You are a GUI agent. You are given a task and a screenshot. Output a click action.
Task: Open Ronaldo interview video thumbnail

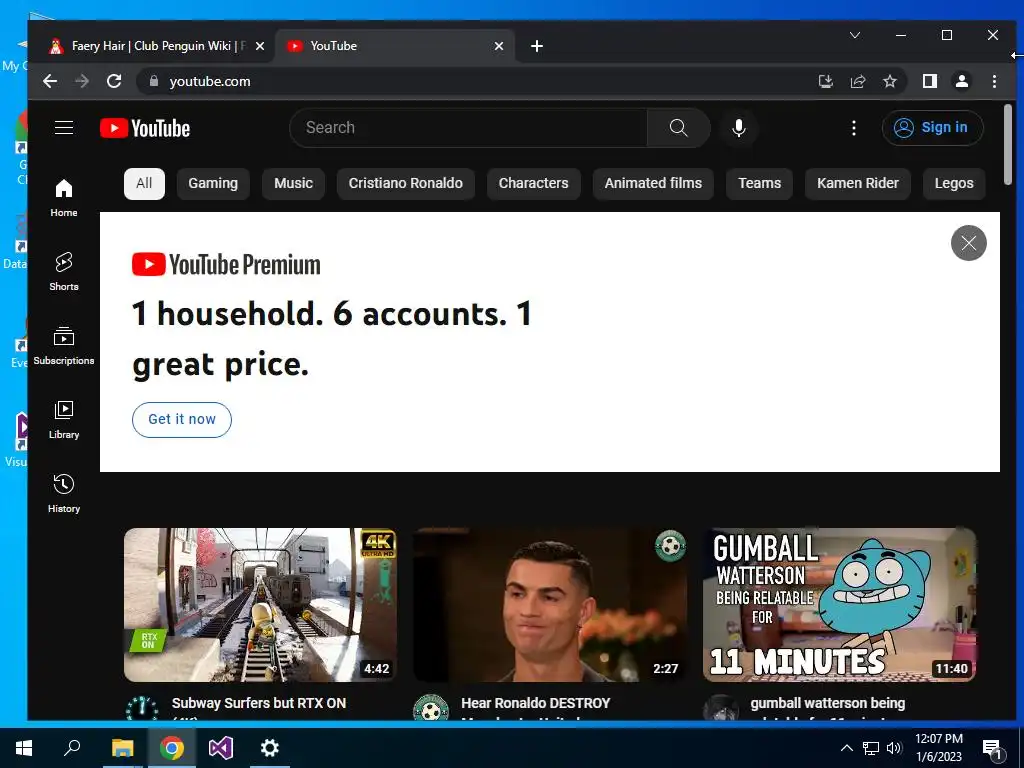pyautogui.click(x=550, y=605)
